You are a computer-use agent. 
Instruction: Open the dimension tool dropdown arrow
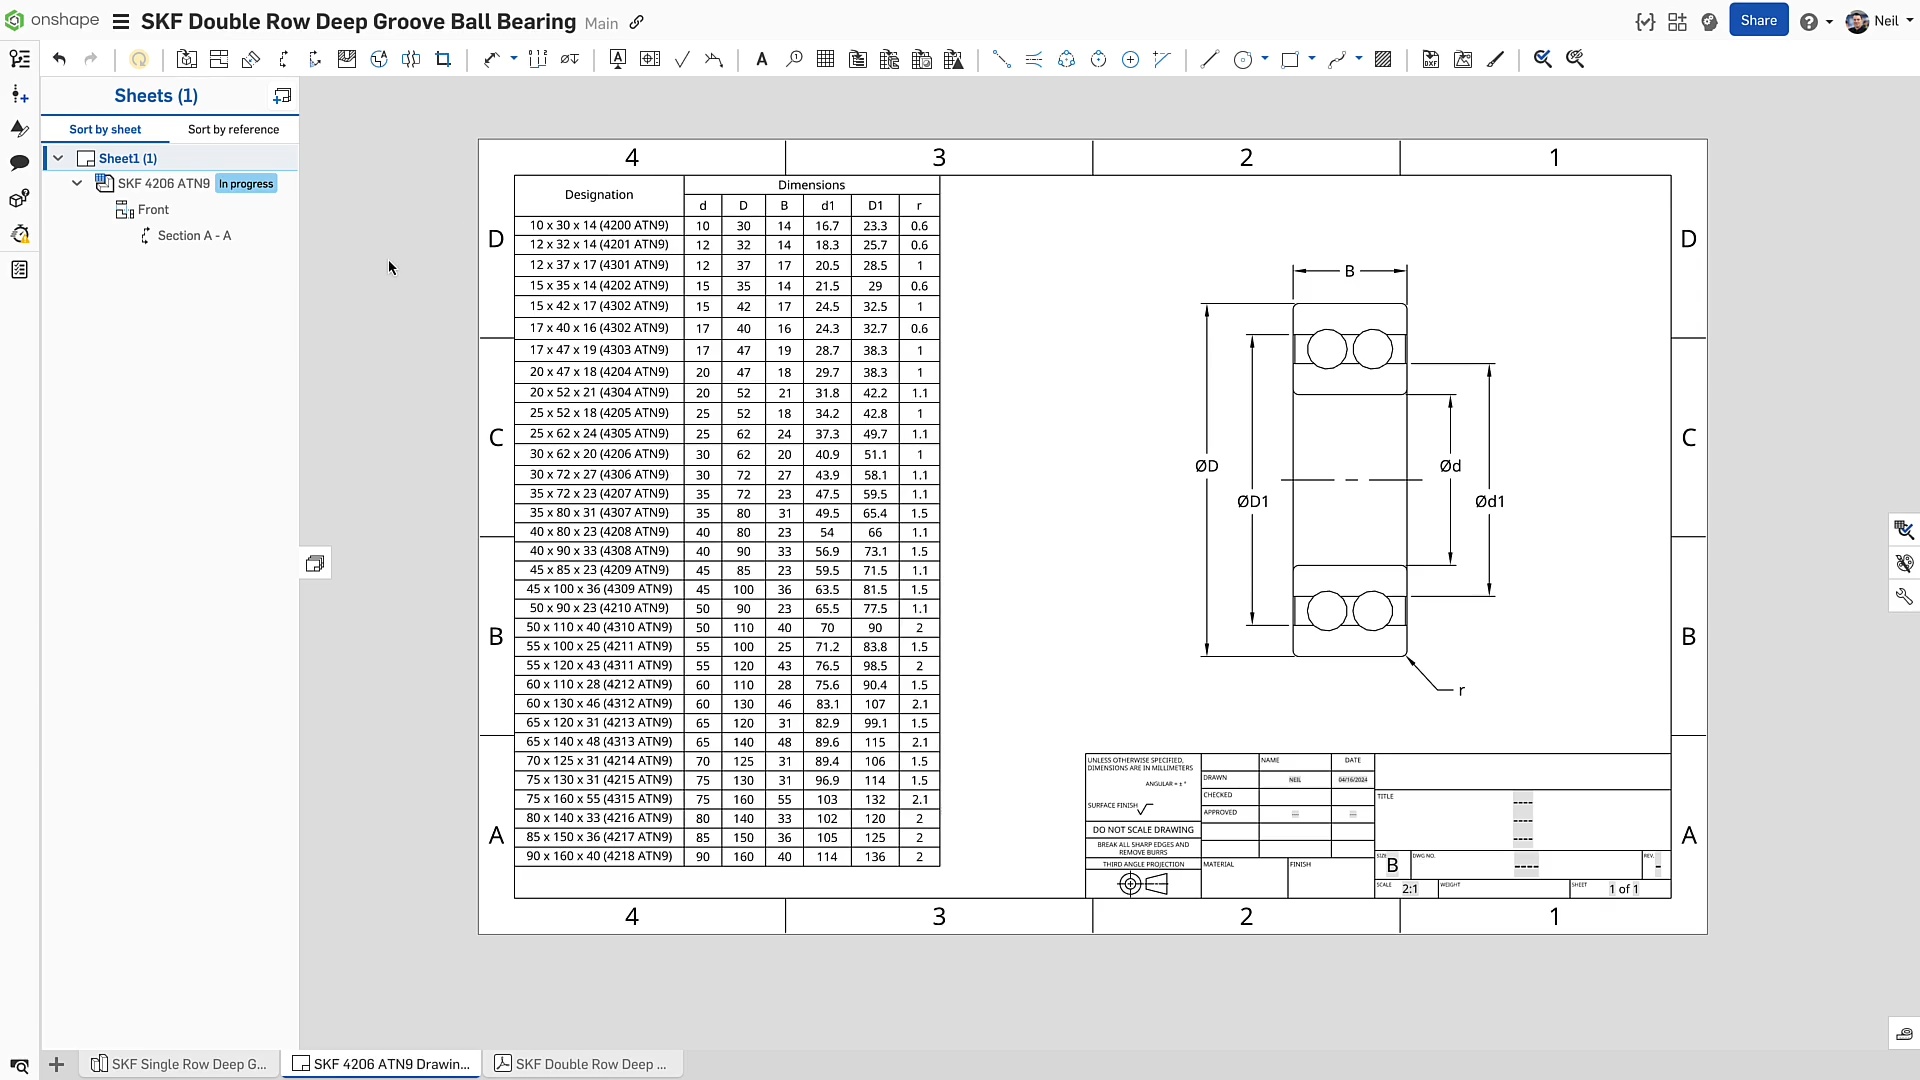(x=514, y=59)
